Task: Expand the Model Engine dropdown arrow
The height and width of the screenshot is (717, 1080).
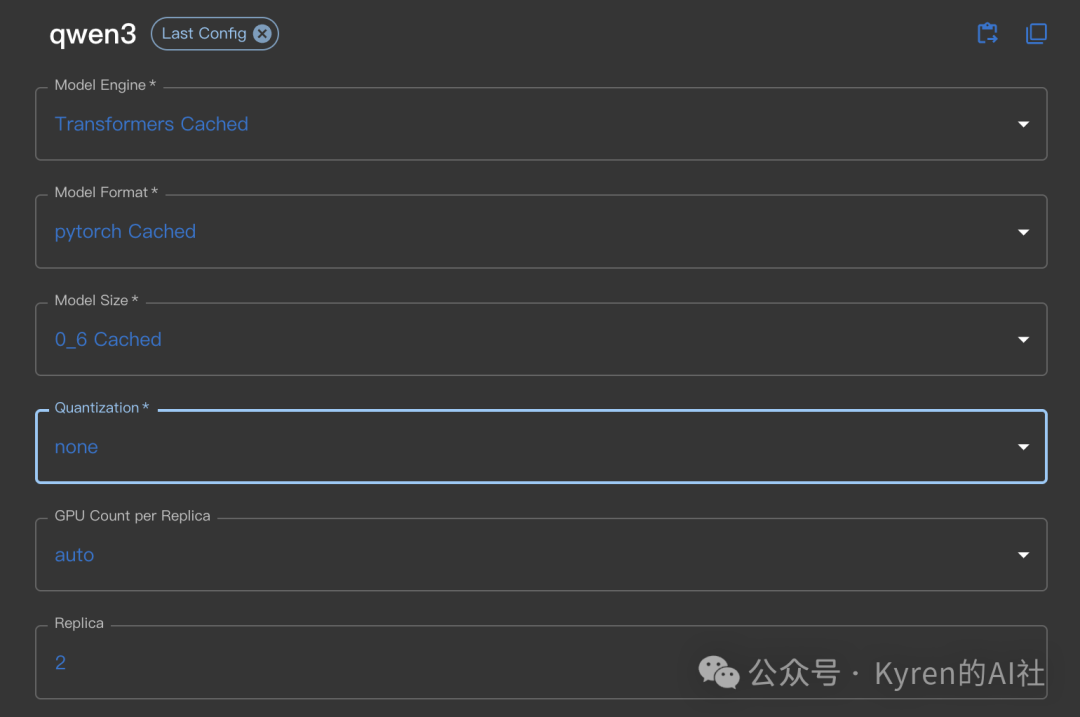Action: tap(1023, 124)
